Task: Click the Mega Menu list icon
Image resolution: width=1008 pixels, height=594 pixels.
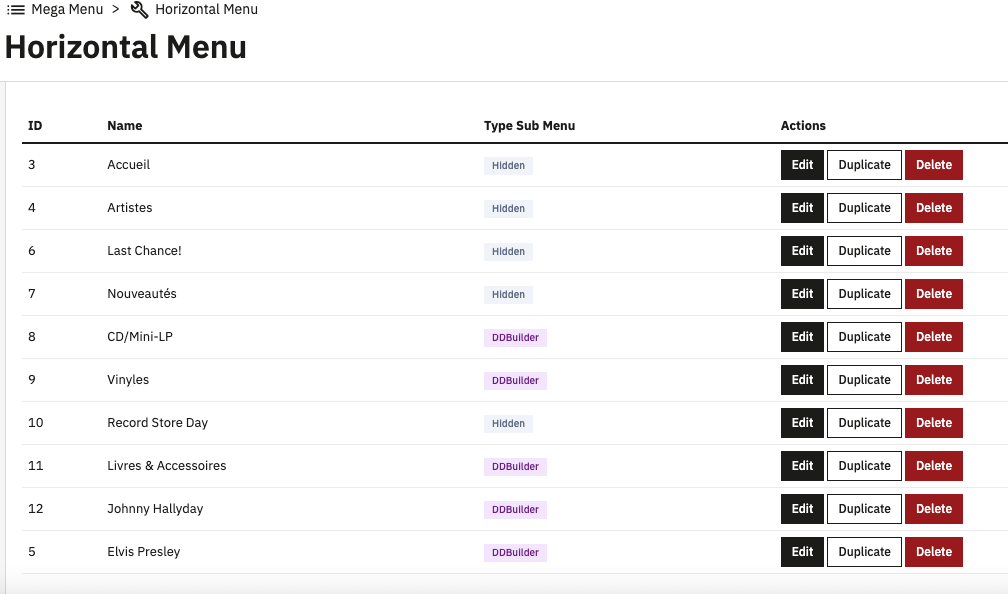Action: pyautogui.click(x=16, y=10)
